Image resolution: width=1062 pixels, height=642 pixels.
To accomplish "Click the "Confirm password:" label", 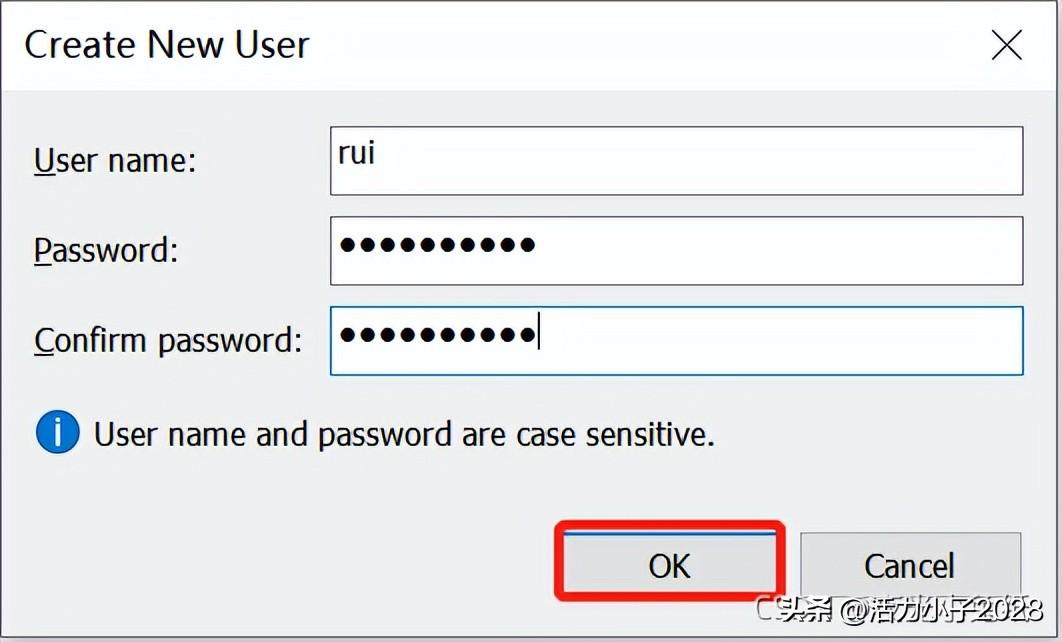I will (x=168, y=341).
